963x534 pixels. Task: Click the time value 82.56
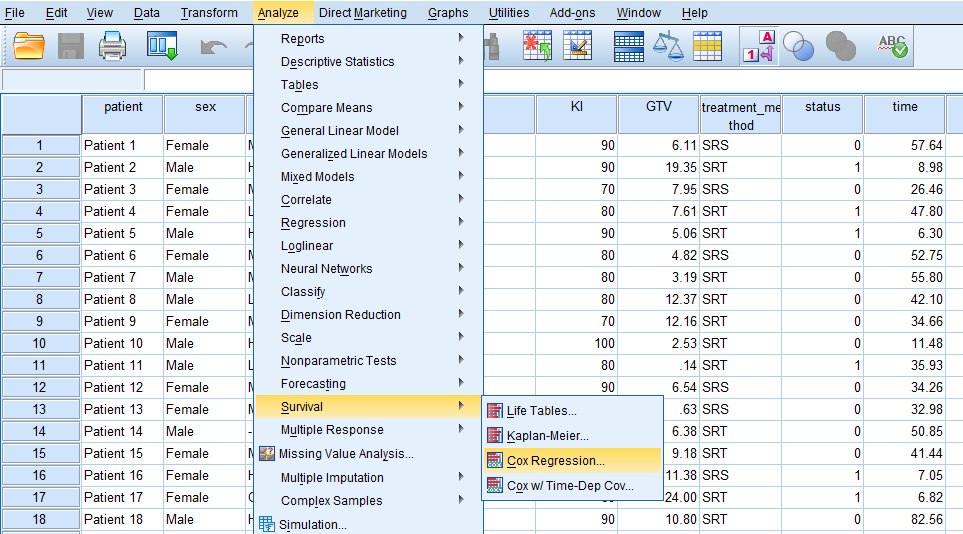pyautogui.click(x=905, y=519)
